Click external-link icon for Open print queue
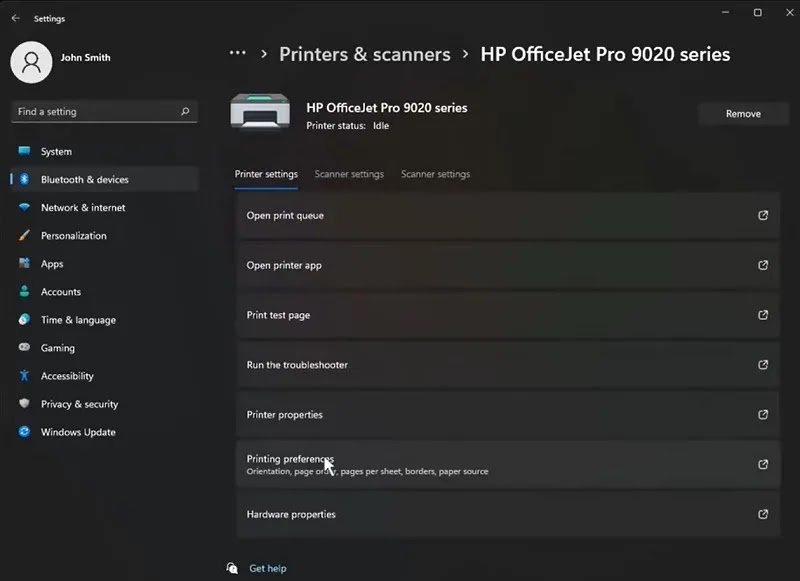The width and height of the screenshot is (800, 581). [763, 215]
